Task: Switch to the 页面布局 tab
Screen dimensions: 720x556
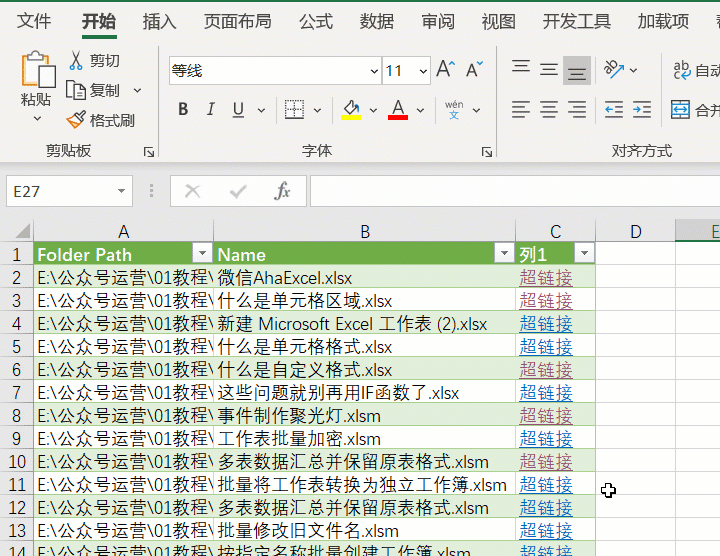Action: pos(238,22)
